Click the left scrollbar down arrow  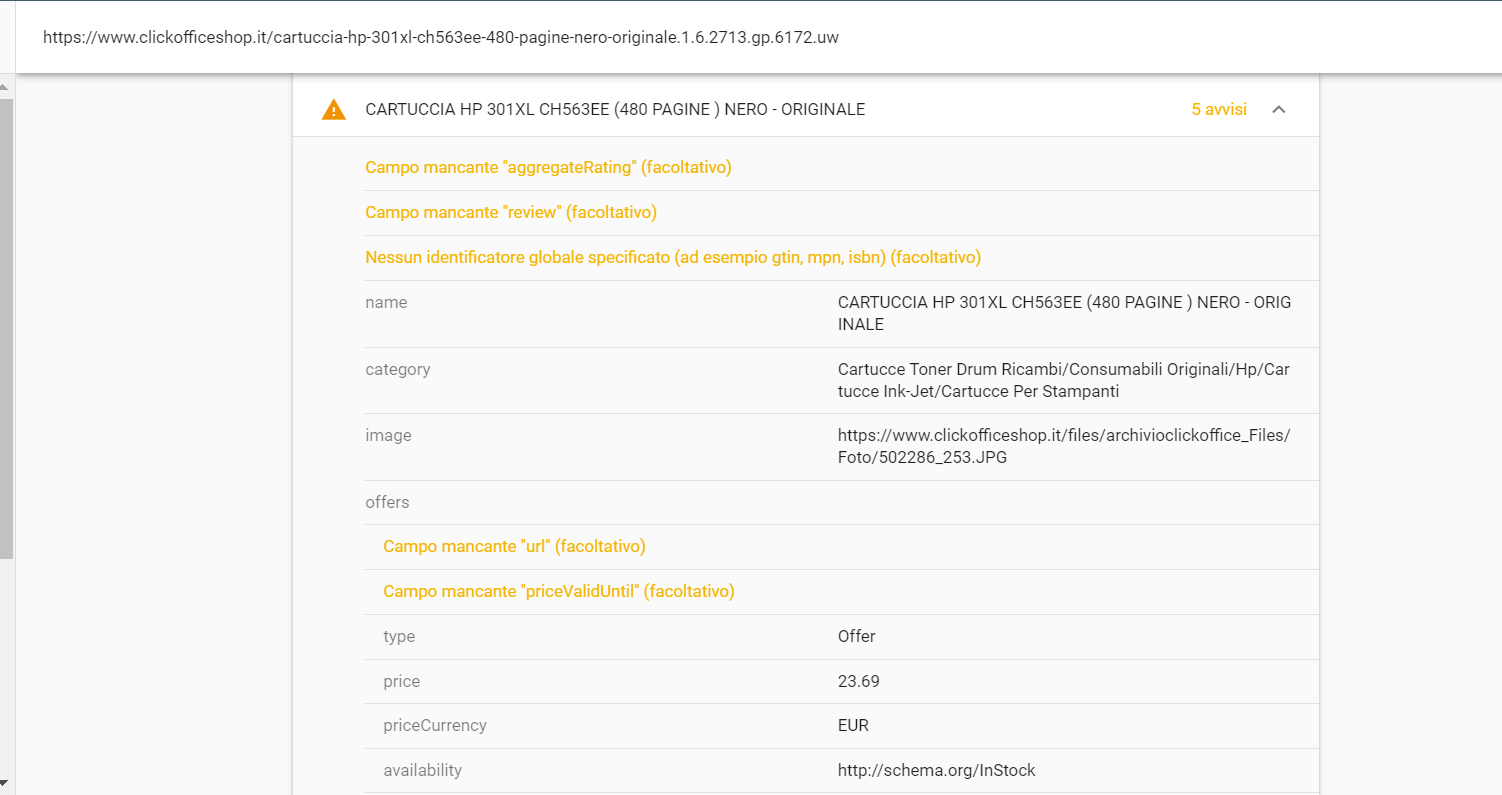click(5, 782)
